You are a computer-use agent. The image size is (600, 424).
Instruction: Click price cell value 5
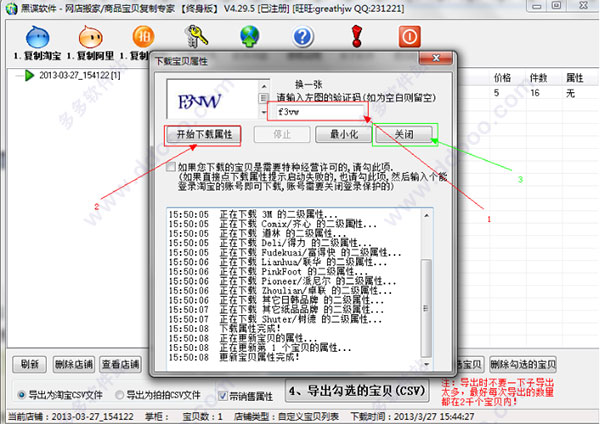(x=496, y=93)
